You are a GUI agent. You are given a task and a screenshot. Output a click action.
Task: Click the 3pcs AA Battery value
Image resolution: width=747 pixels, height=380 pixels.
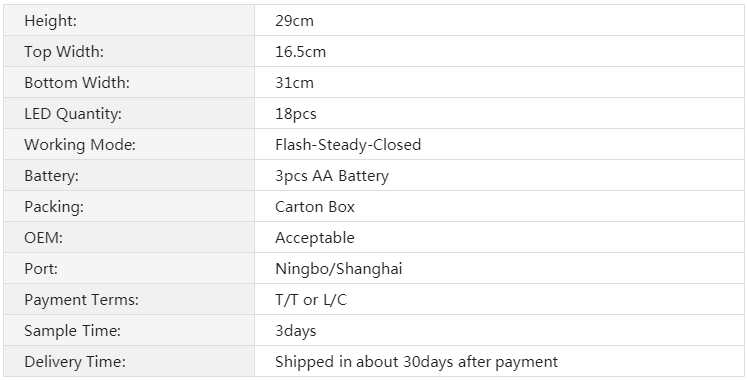tap(332, 176)
